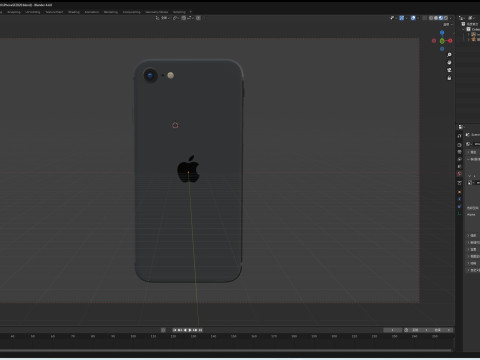Open the Output properties tab

[459, 152]
